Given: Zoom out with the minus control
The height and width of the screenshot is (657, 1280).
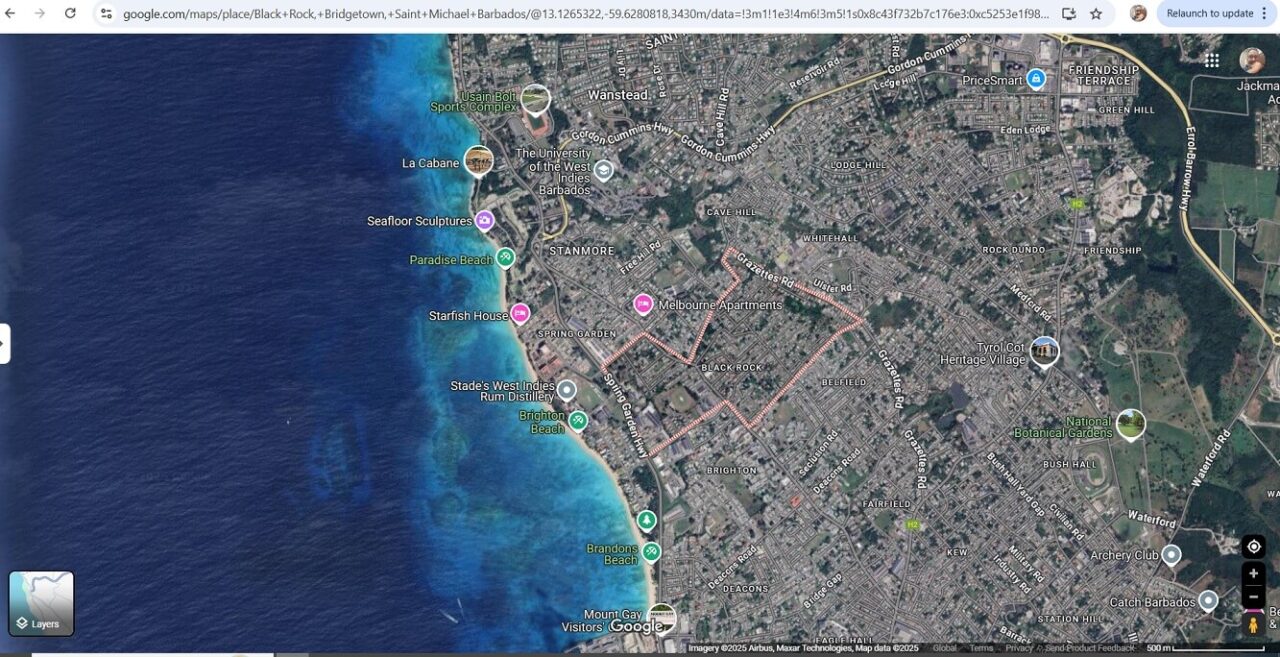Looking at the screenshot, I should [1253, 596].
